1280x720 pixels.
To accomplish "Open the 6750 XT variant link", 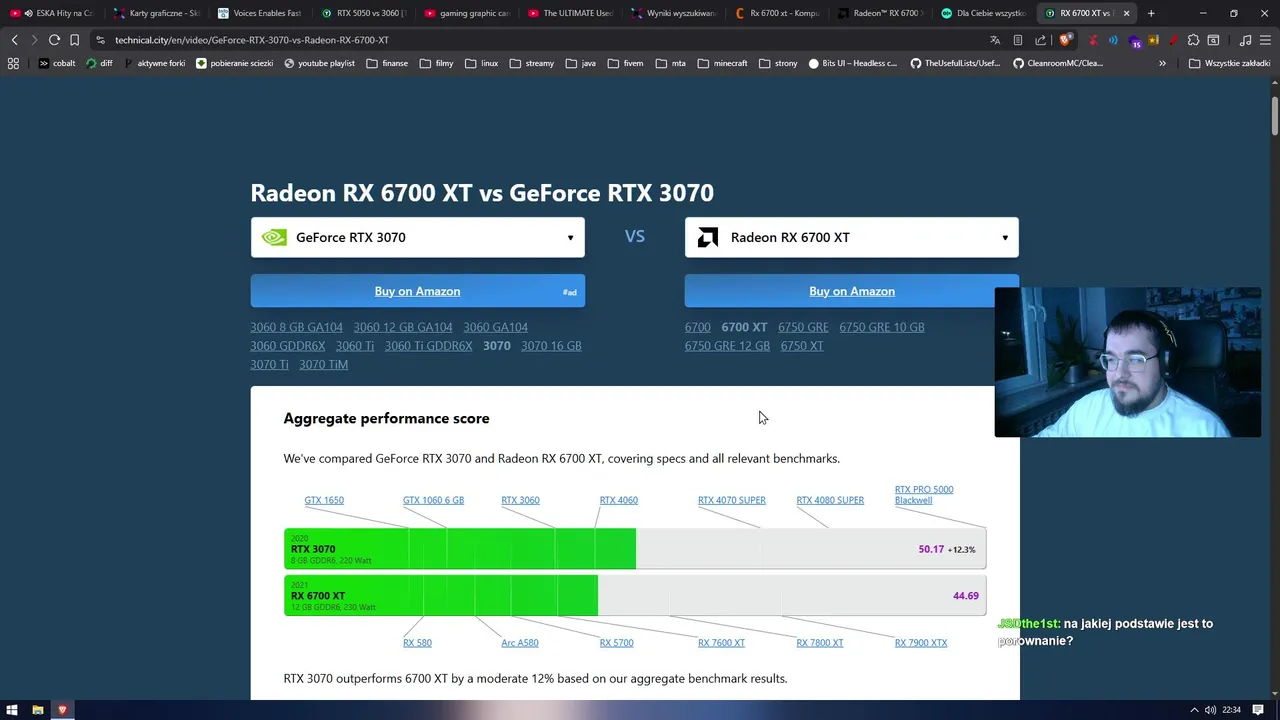I will click(802, 346).
